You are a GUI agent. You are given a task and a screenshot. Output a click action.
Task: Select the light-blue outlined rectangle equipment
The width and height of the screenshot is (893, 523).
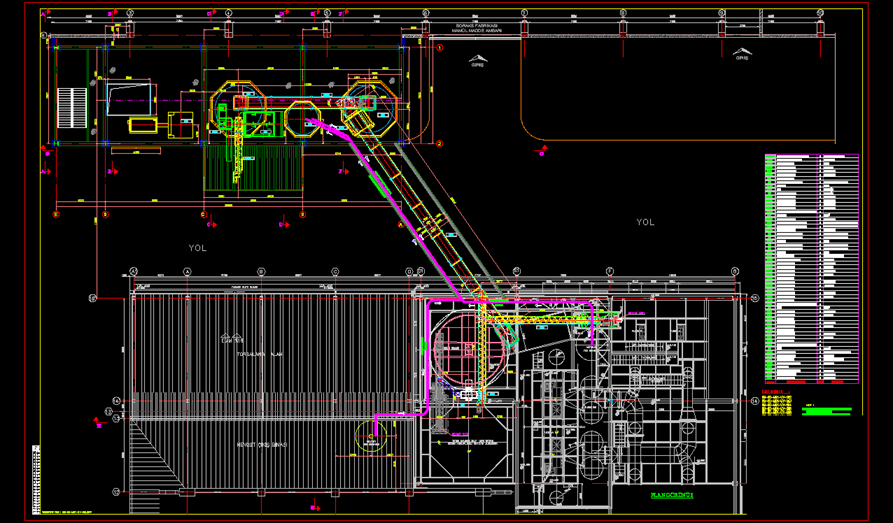[128, 99]
